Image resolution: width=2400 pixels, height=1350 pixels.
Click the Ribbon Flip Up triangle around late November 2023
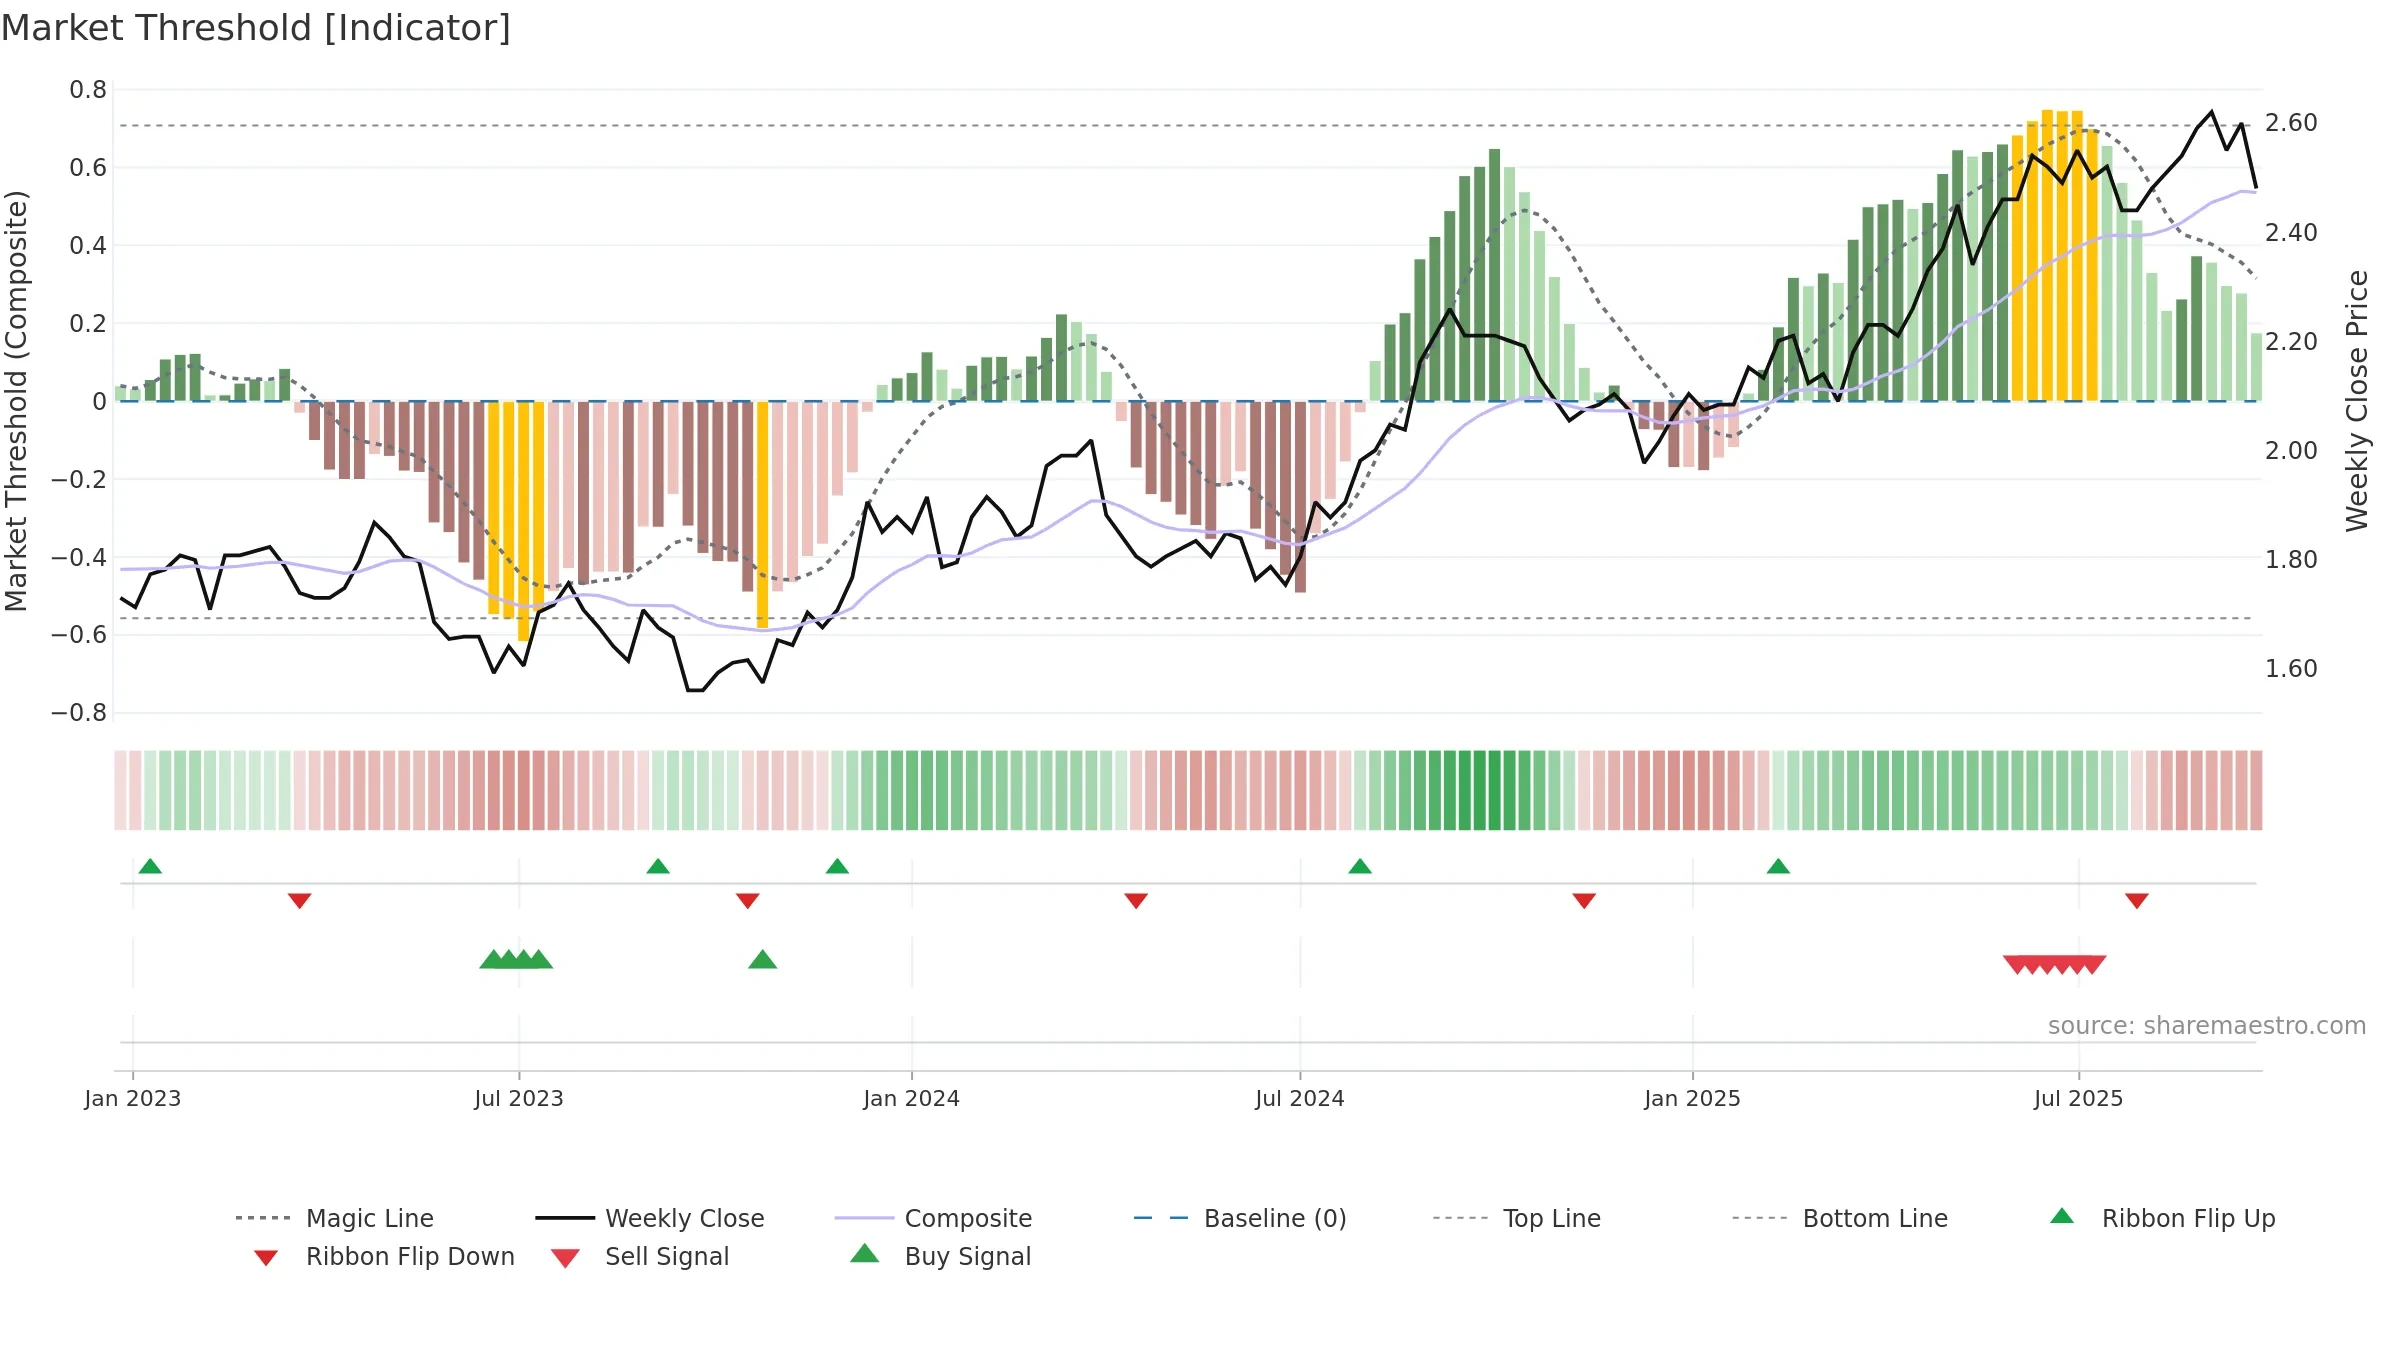837,866
